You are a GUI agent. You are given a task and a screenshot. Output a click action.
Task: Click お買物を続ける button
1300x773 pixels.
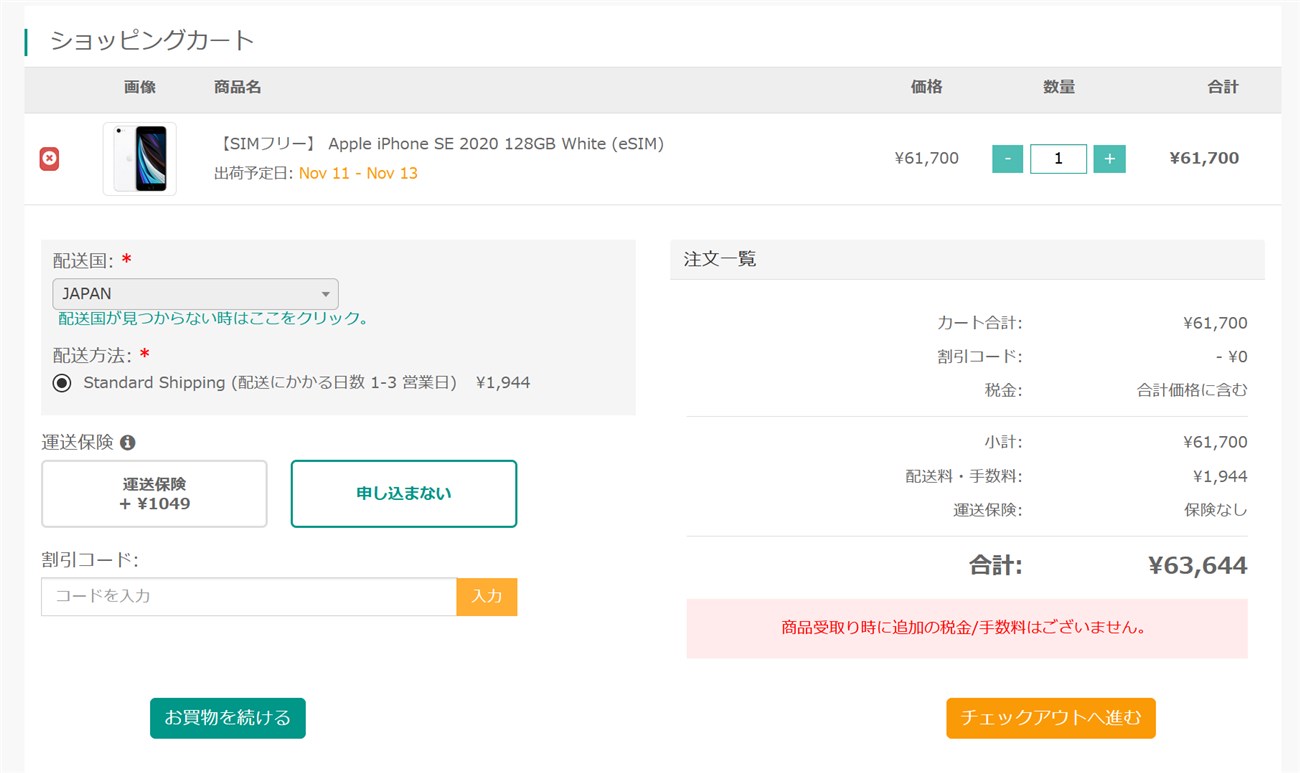pyautogui.click(x=228, y=718)
